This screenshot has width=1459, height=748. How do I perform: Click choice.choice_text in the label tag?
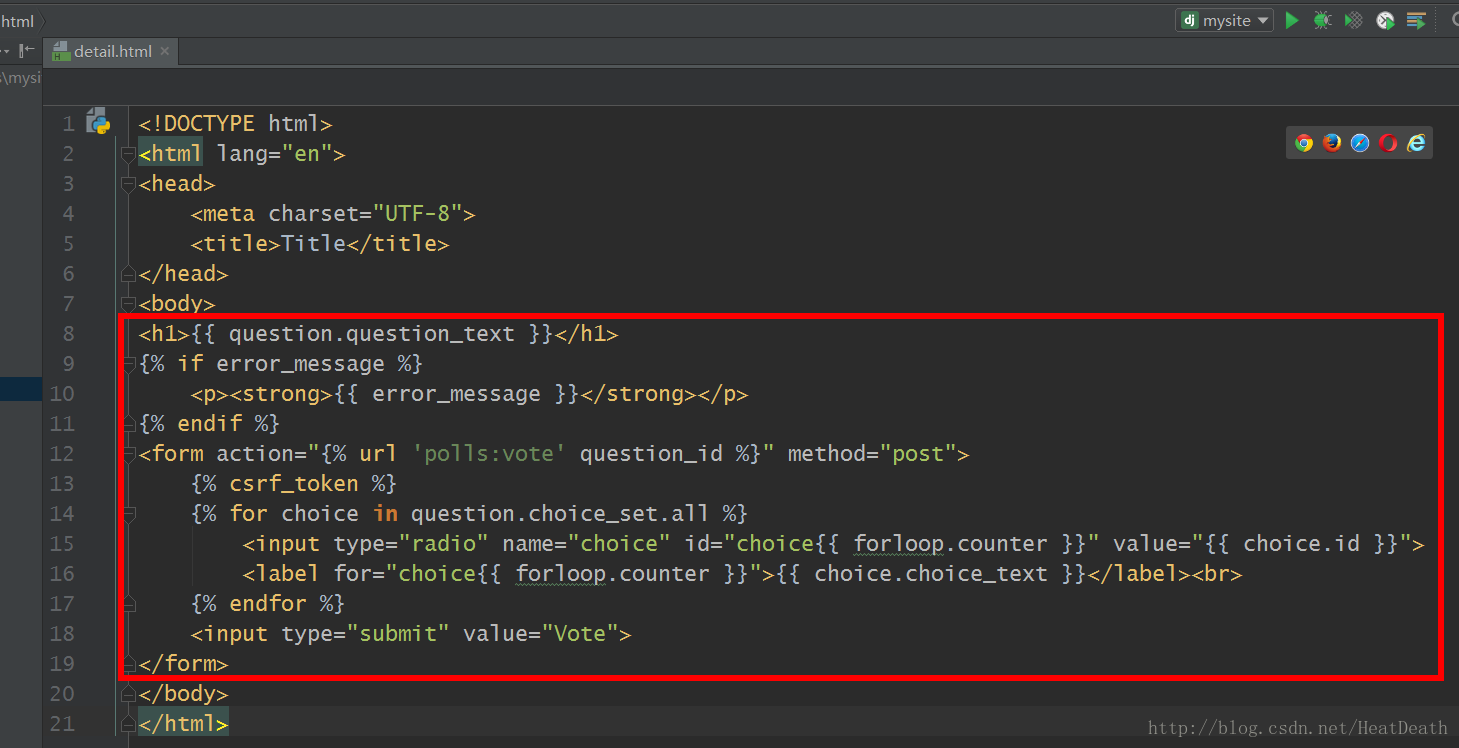coord(931,574)
